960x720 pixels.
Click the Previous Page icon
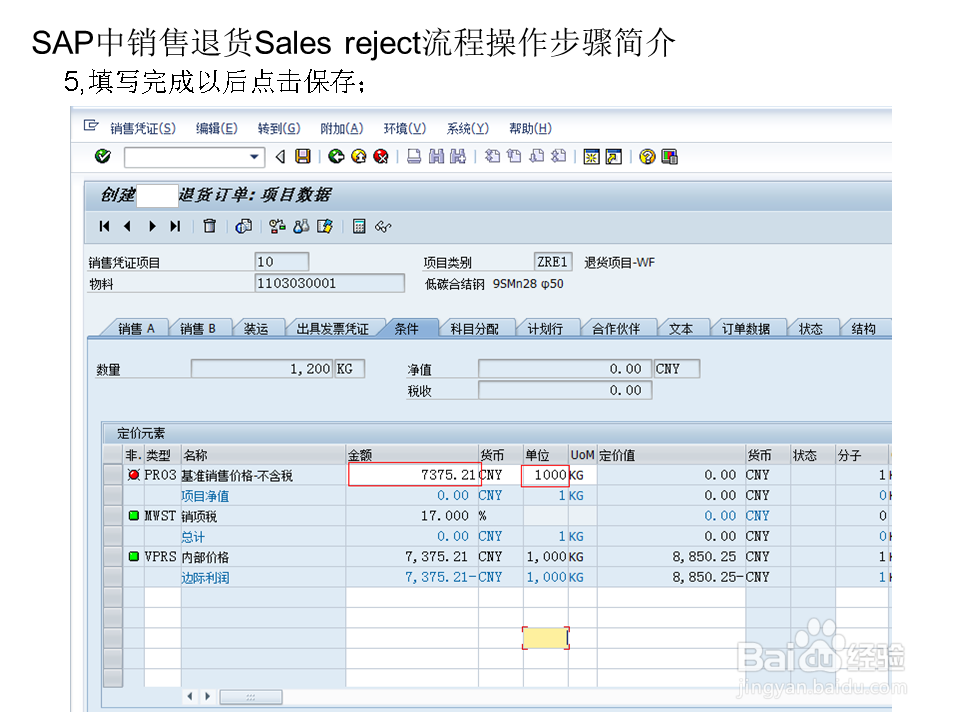pyautogui.click(x=514, y=157)
